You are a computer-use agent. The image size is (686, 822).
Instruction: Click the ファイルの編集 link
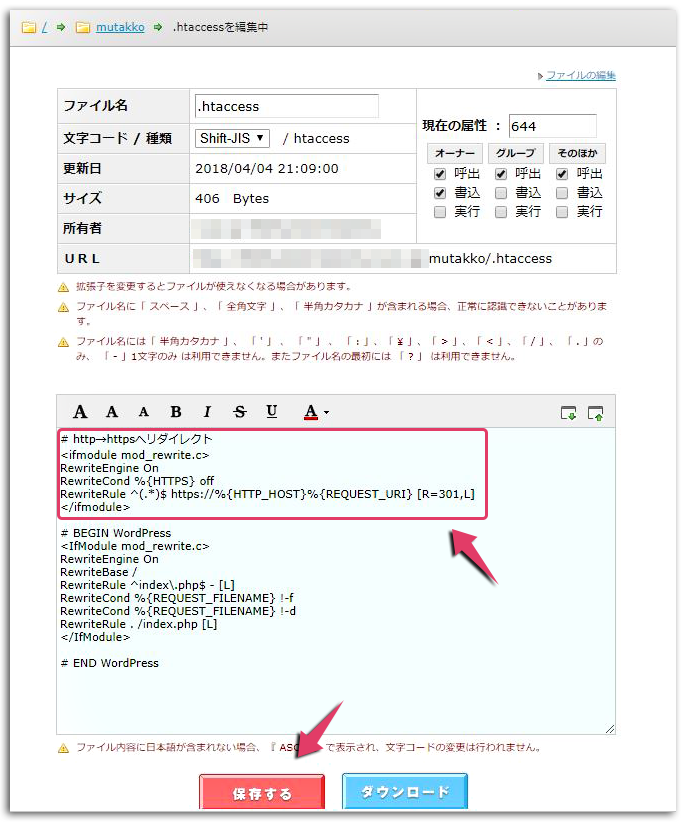click(580, 75)
